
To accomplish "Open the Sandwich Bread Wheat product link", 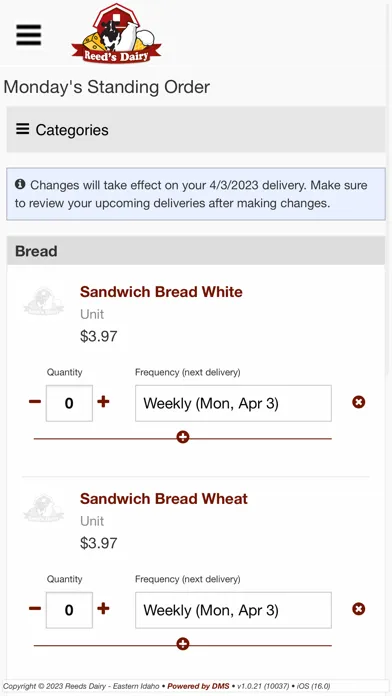I will [164, 498].
